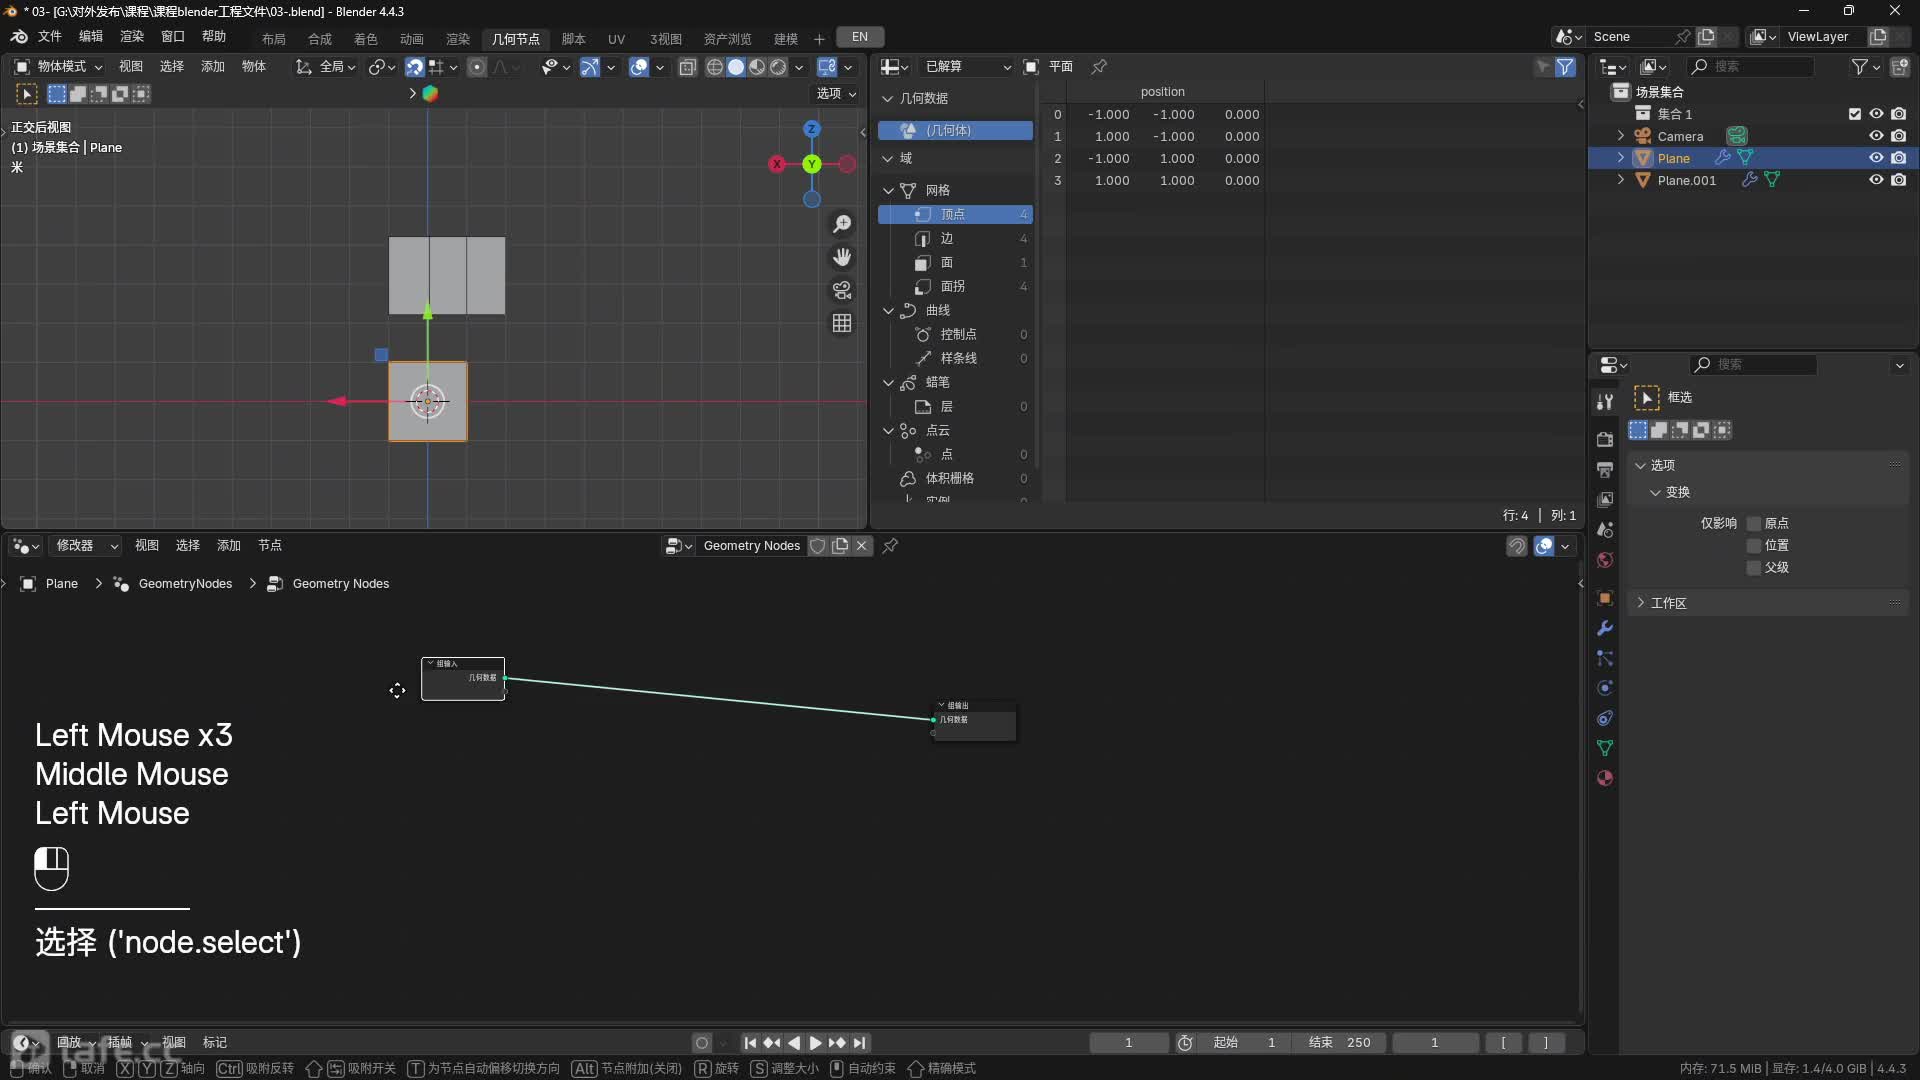
Task: Select rendered viewport shading mode
Action: point(778,67)
